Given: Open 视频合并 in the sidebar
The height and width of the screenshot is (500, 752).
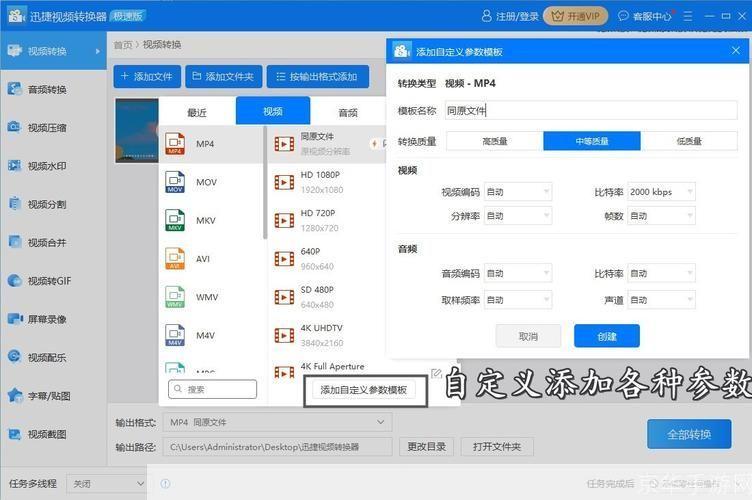Looking at the screenshot, I should pos(53,243).
